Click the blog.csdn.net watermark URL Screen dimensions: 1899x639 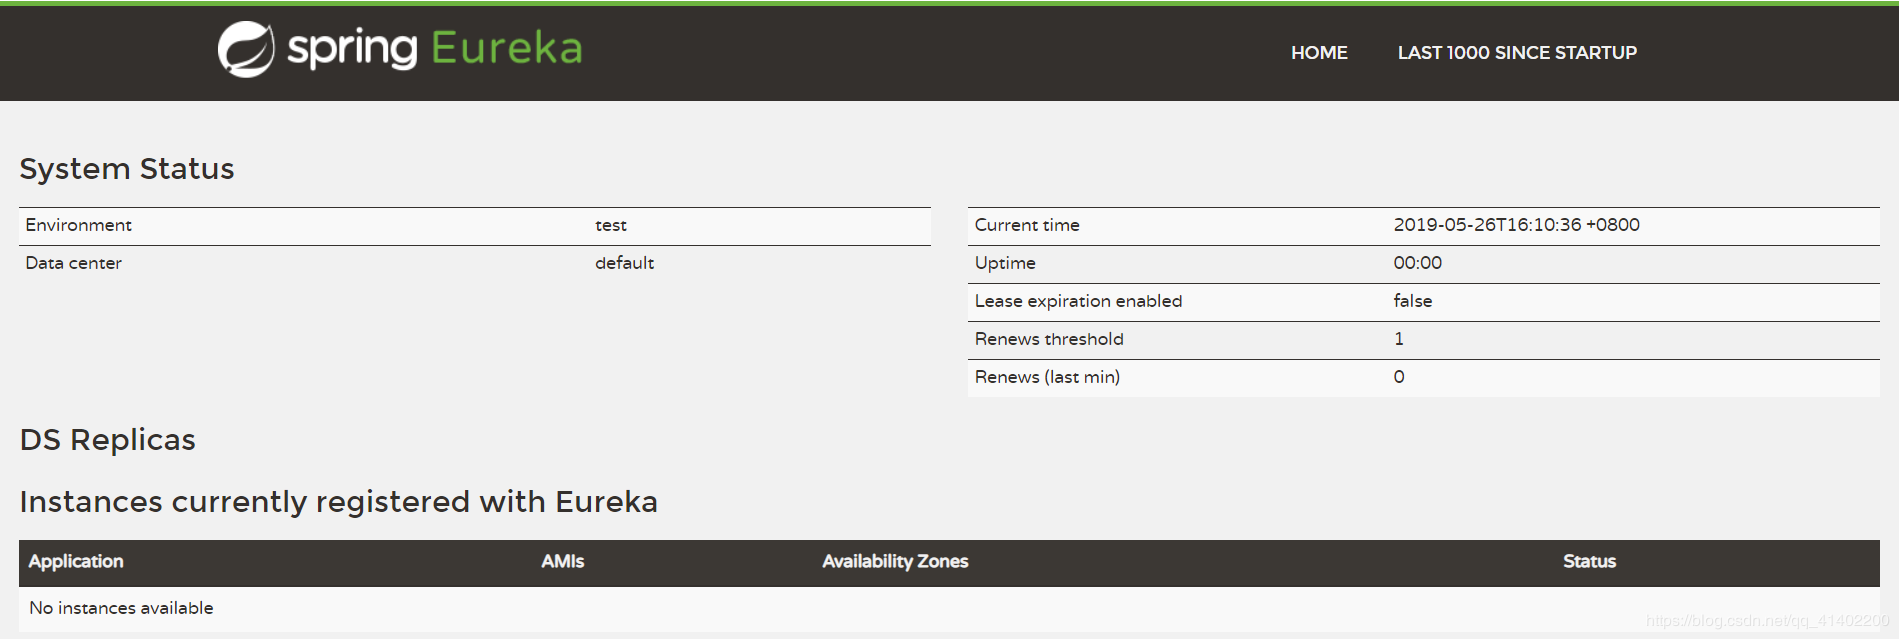pyautogui.click(x=1767, y=621)
